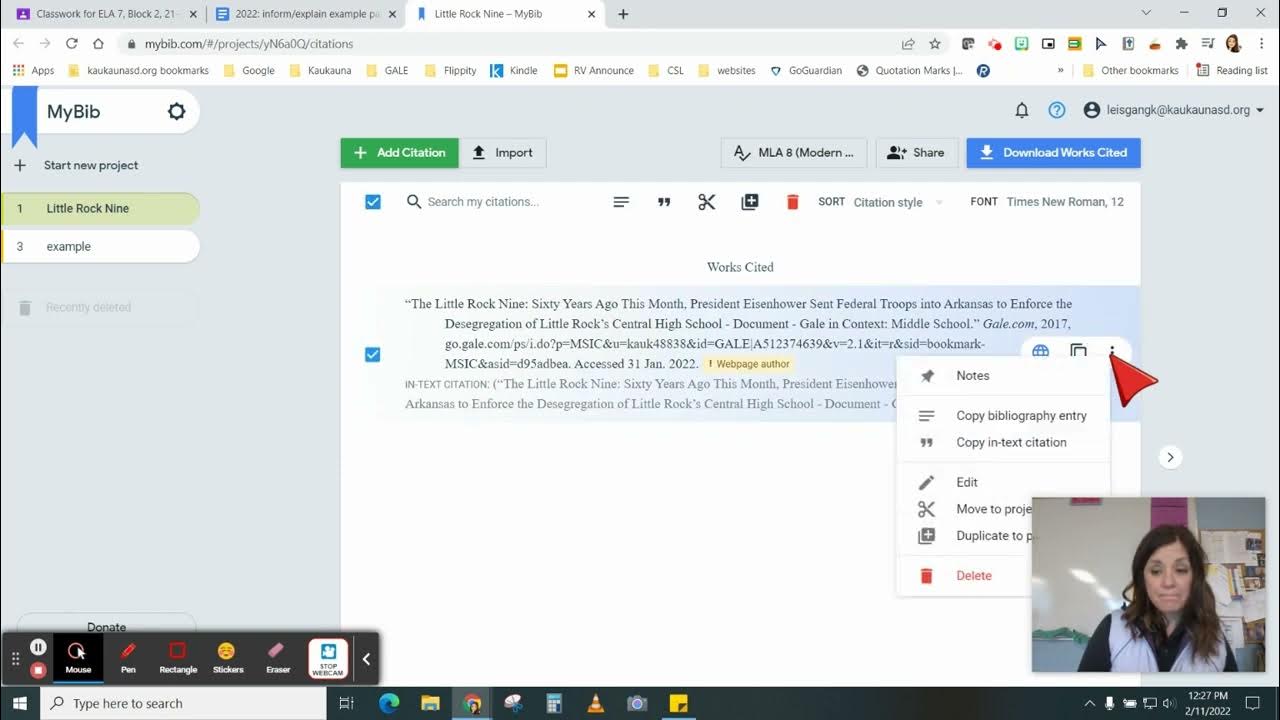Switch to the Classwork for ELA 7 tab
1280x720 pixels.
coord(104,14)
